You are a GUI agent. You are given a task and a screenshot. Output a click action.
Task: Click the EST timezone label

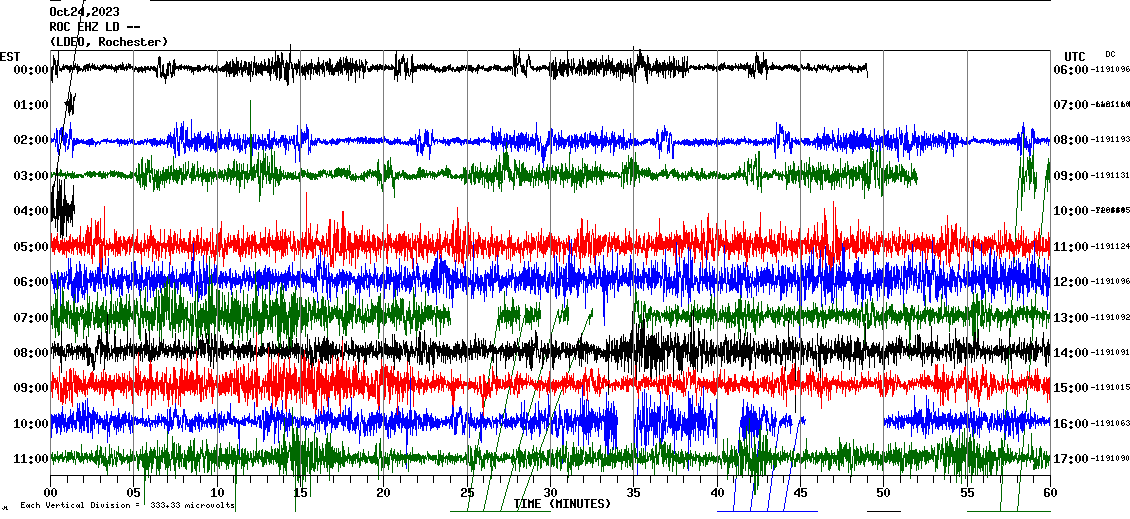(x=10, y=56)
